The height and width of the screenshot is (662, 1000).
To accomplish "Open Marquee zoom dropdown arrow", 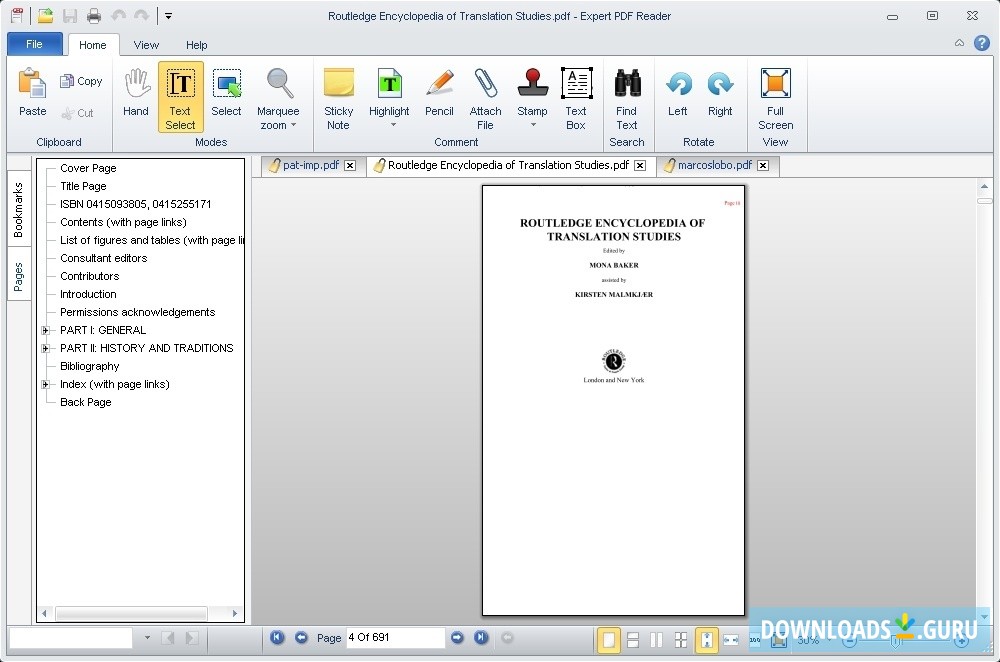I will tap(293, 125).
